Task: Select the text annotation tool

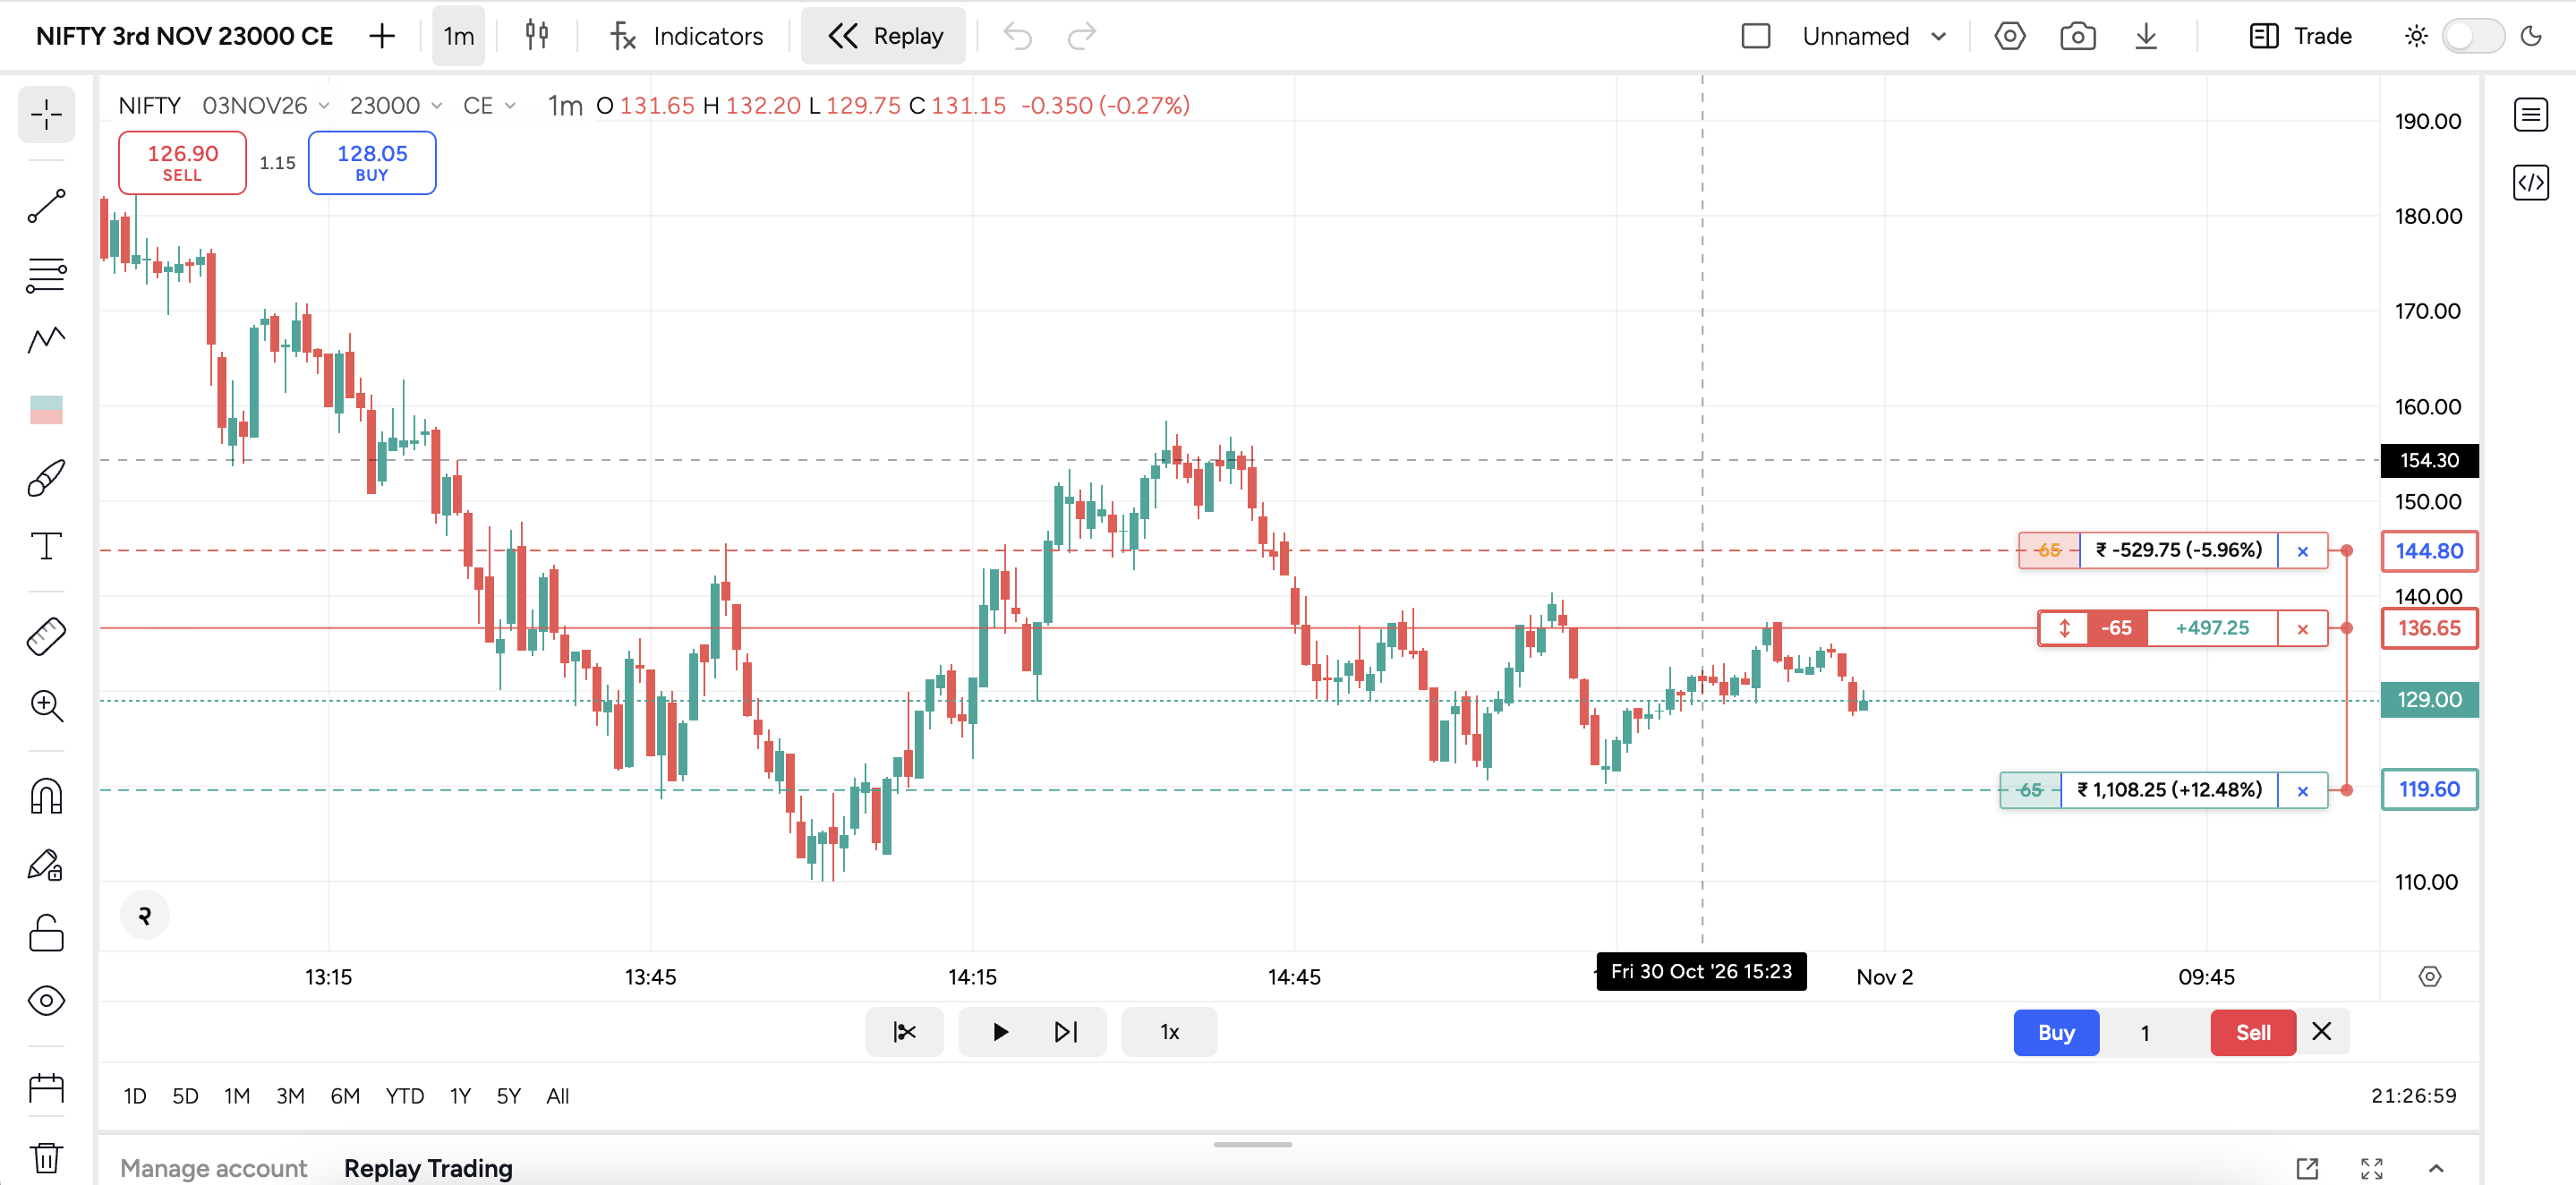Action: (46, 546)
